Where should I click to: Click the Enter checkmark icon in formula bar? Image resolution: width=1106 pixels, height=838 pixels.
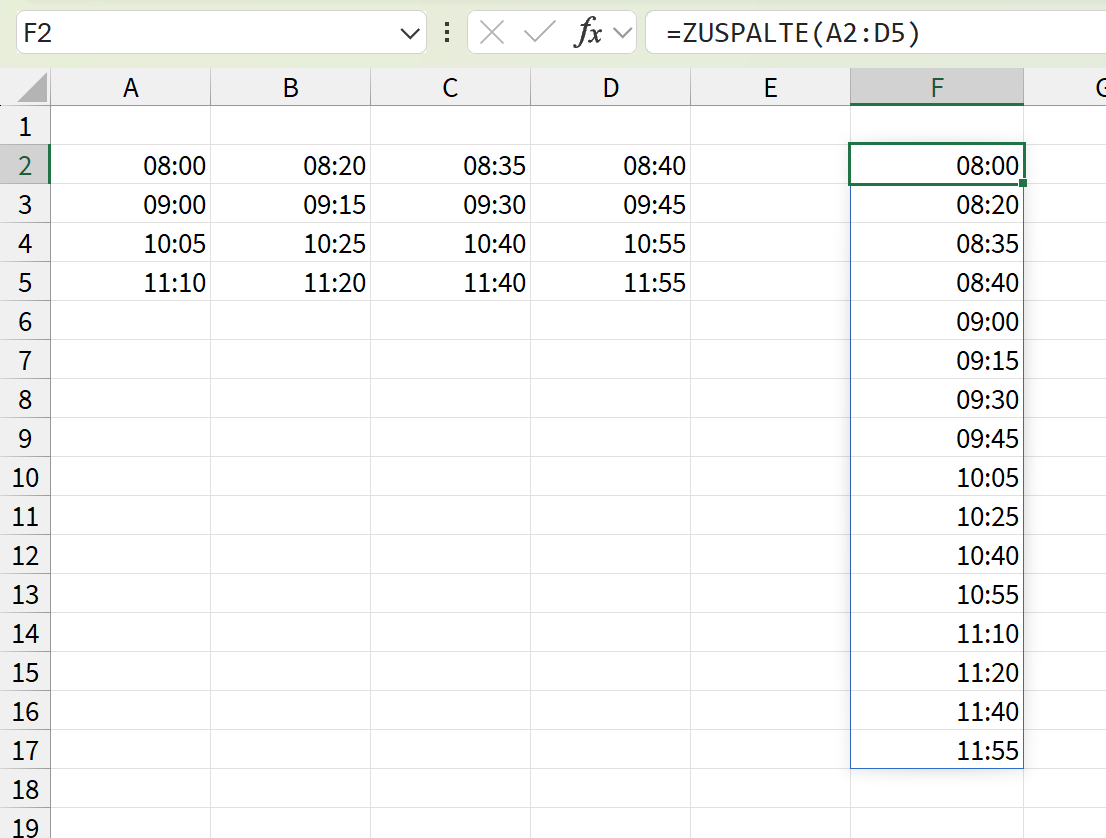pos(539,33)
